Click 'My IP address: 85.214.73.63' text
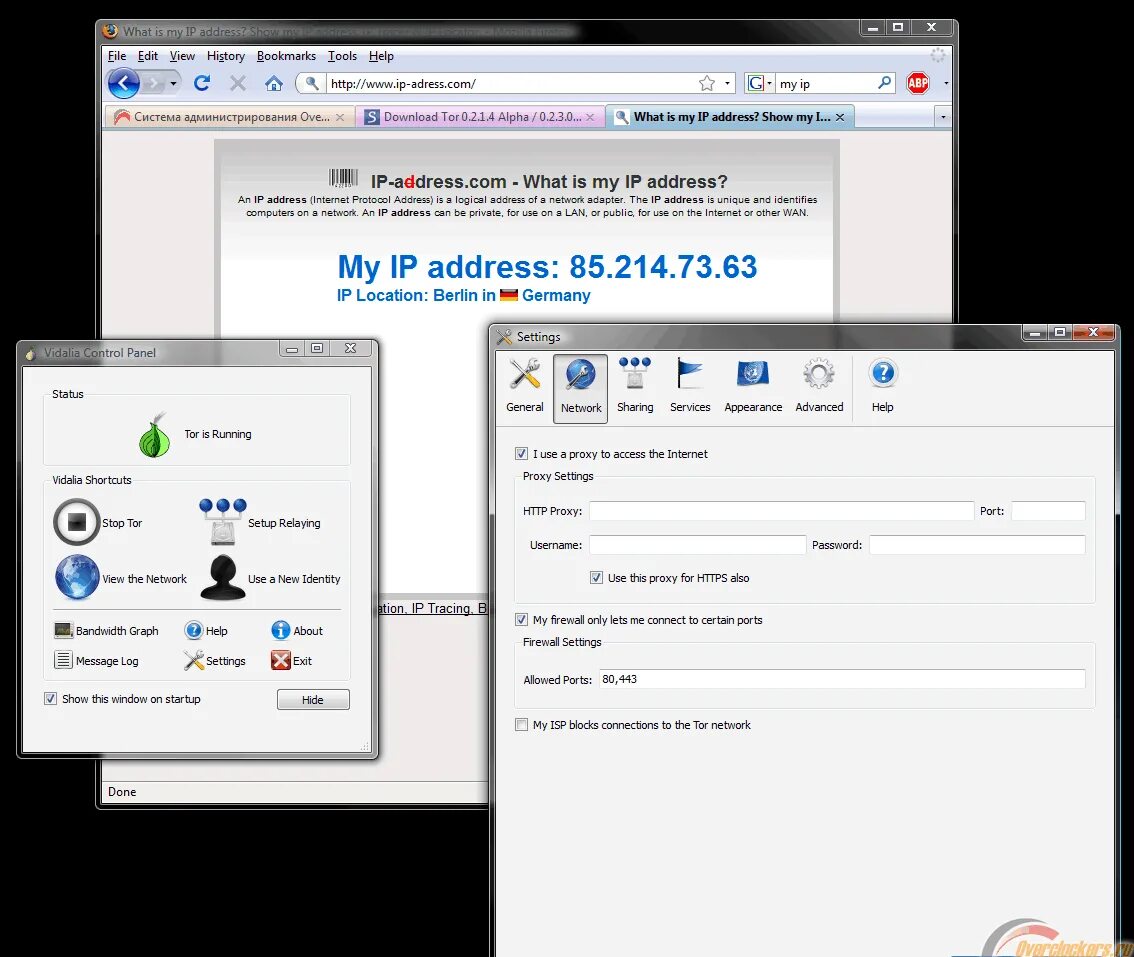The image size is (1134, 957). coord(547,266)
